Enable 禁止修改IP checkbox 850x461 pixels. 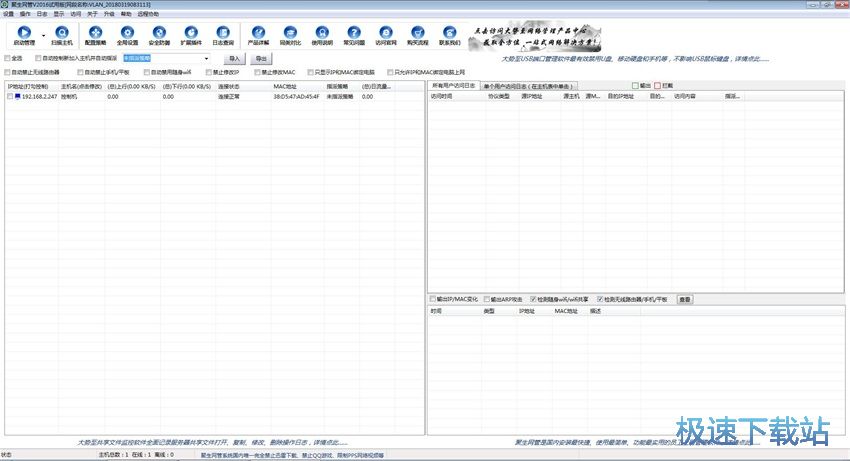click(209, 72)
